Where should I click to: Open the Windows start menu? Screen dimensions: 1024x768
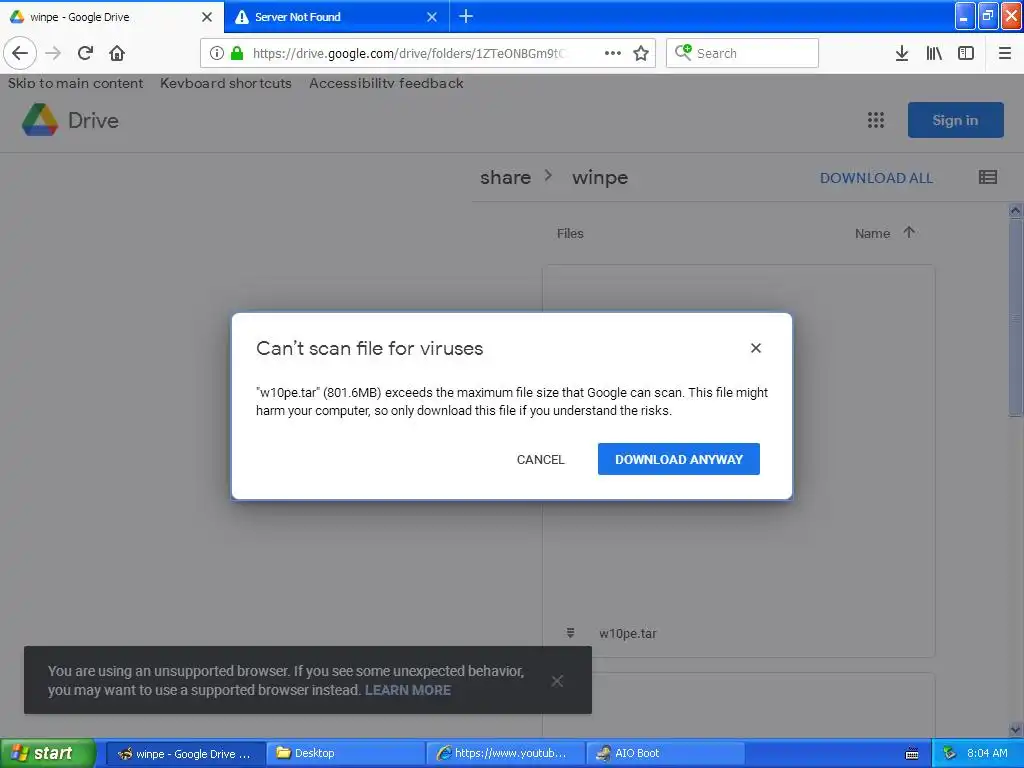[48, 753]
